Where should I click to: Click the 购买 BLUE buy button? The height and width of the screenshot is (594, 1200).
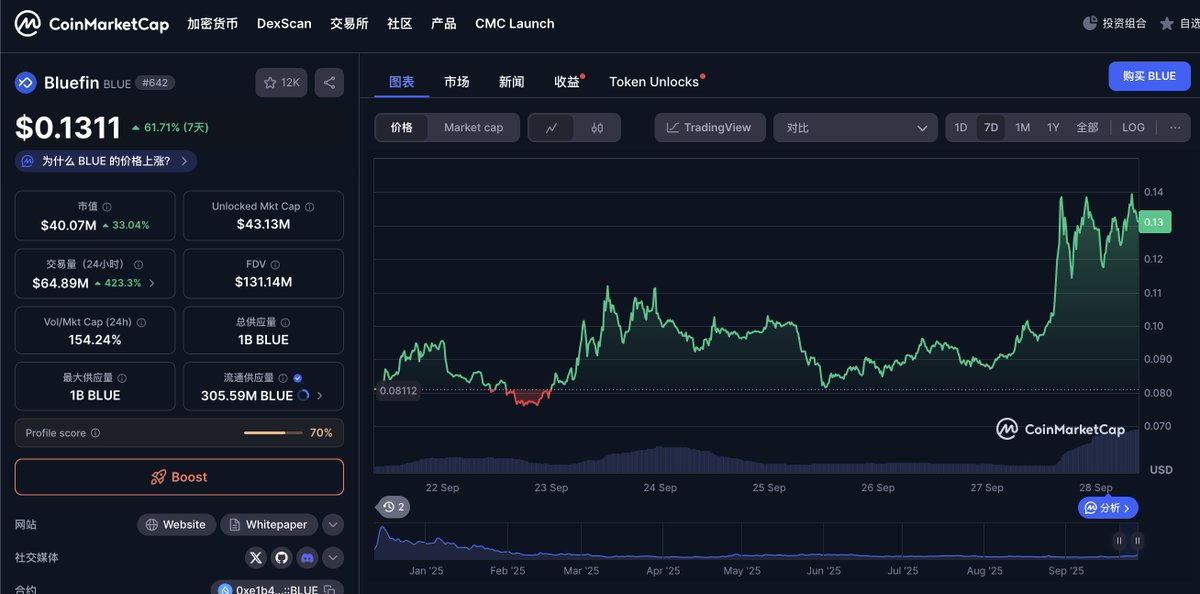(x=1148, y=76)
